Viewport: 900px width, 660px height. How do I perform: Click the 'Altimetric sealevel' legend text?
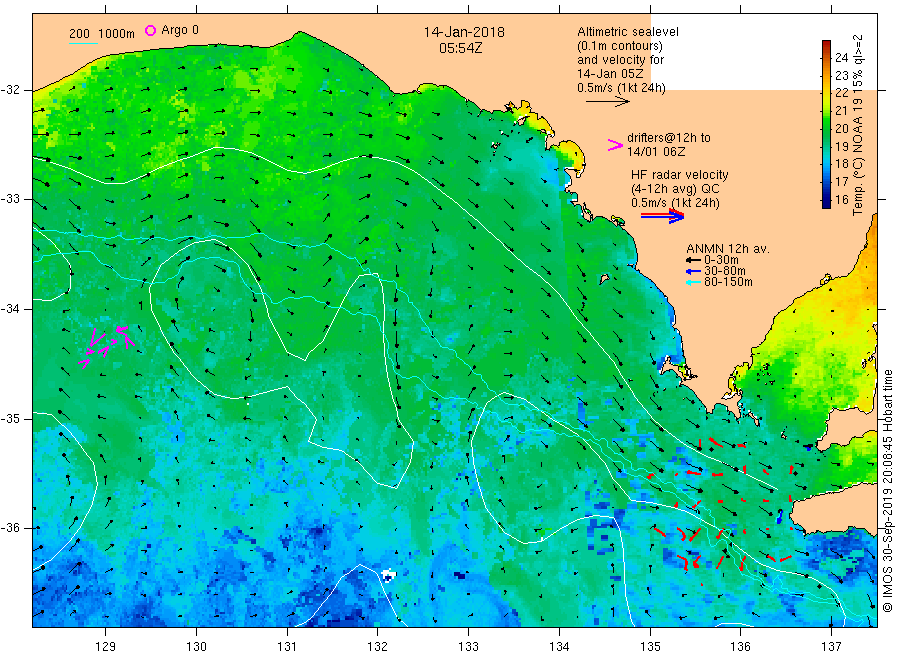point(627,32)
